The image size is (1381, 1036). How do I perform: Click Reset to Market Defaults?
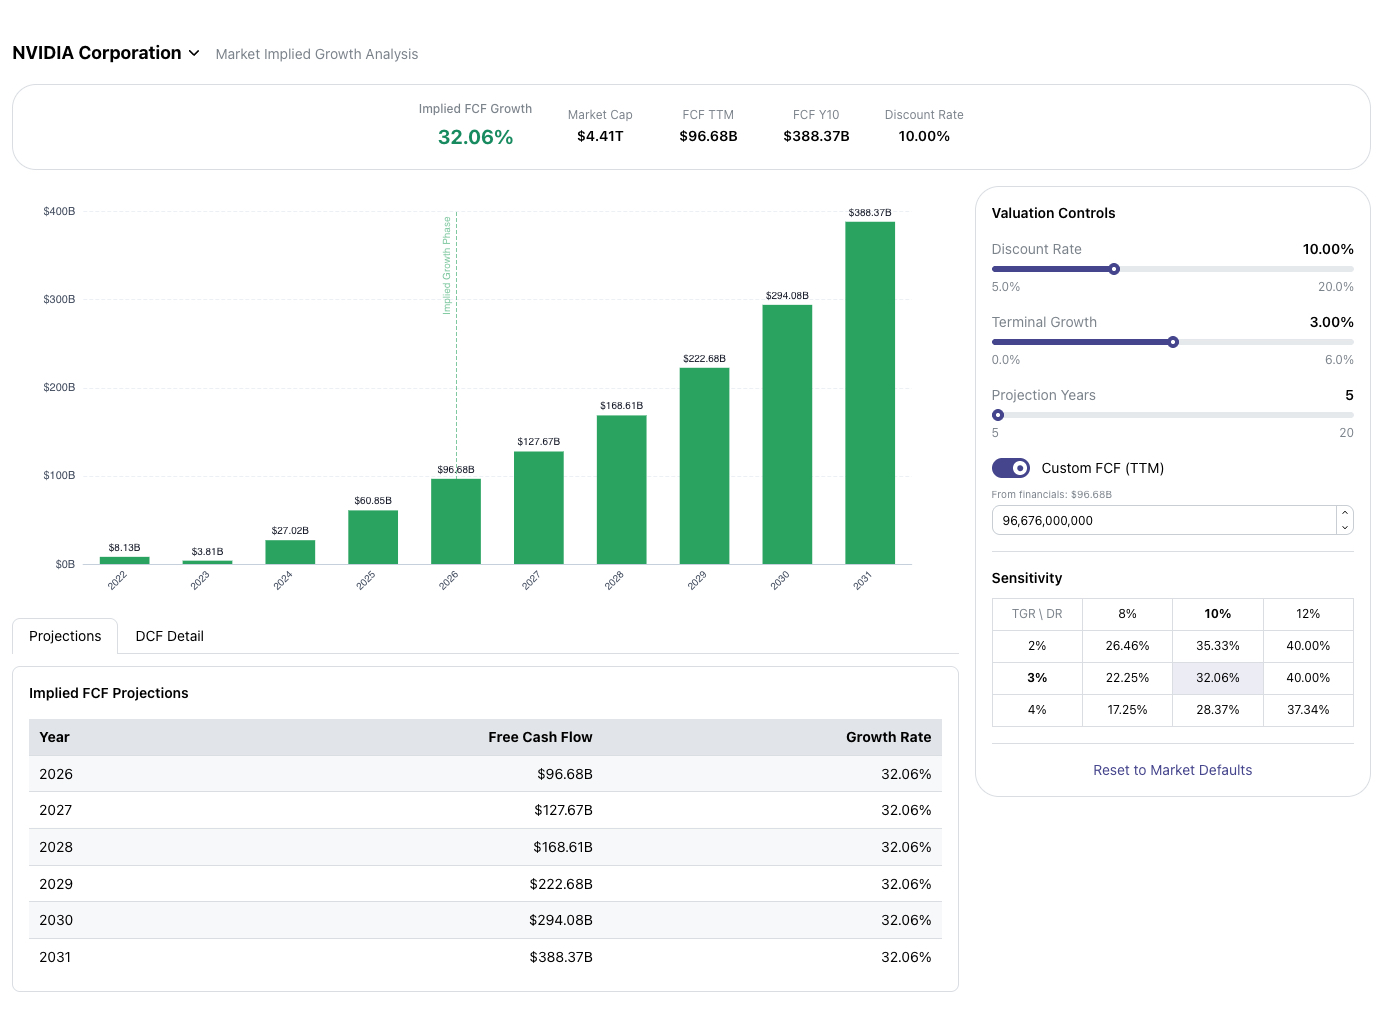[x=1172, y=770]
